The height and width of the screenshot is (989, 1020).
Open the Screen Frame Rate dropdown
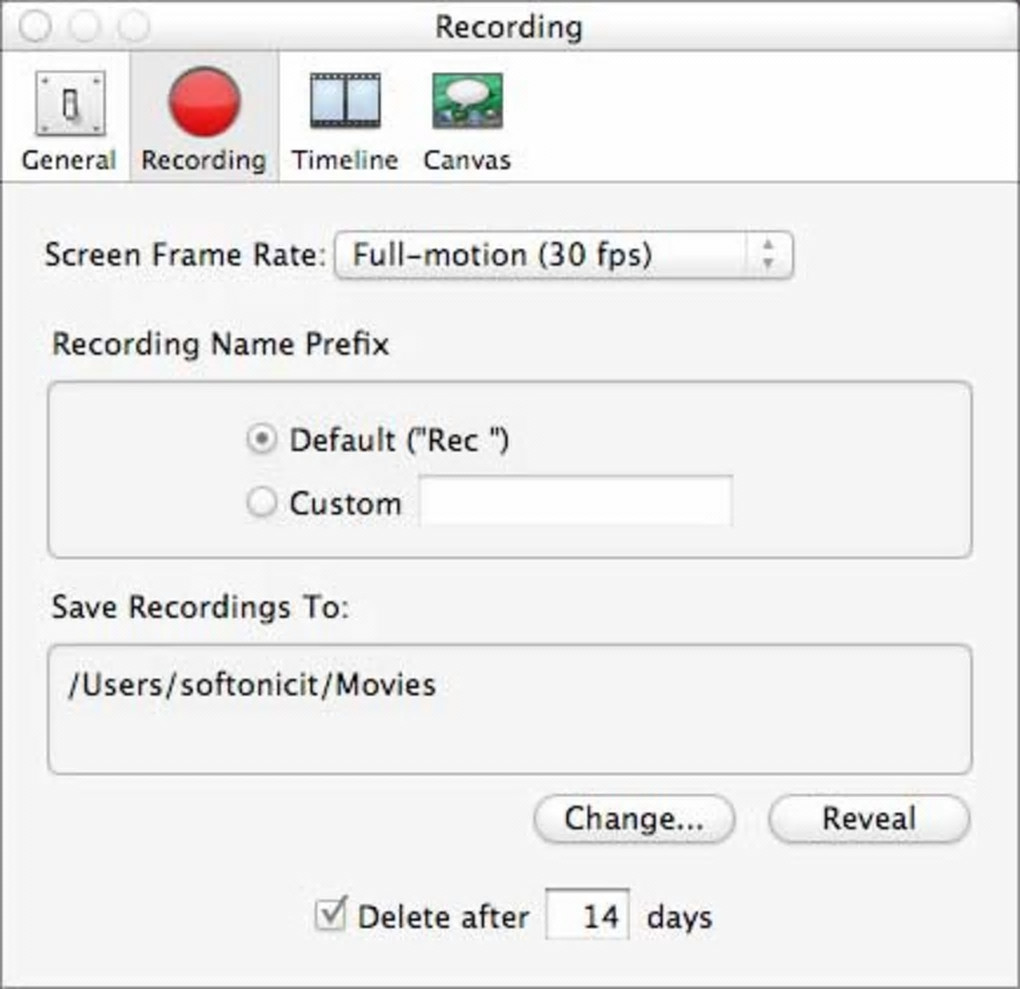(x=563, y=256)
